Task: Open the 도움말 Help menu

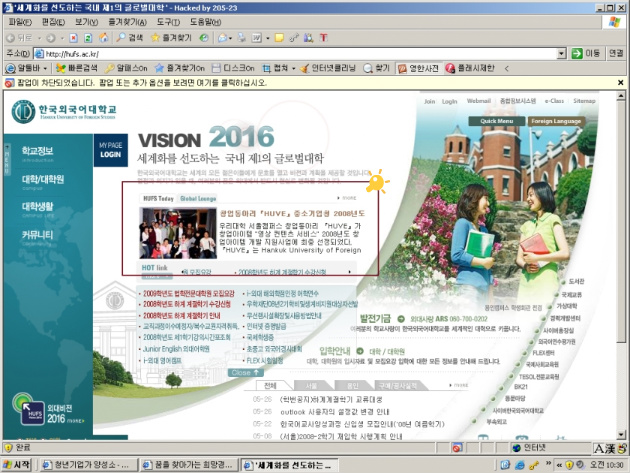Action: (x=205, y=22)
